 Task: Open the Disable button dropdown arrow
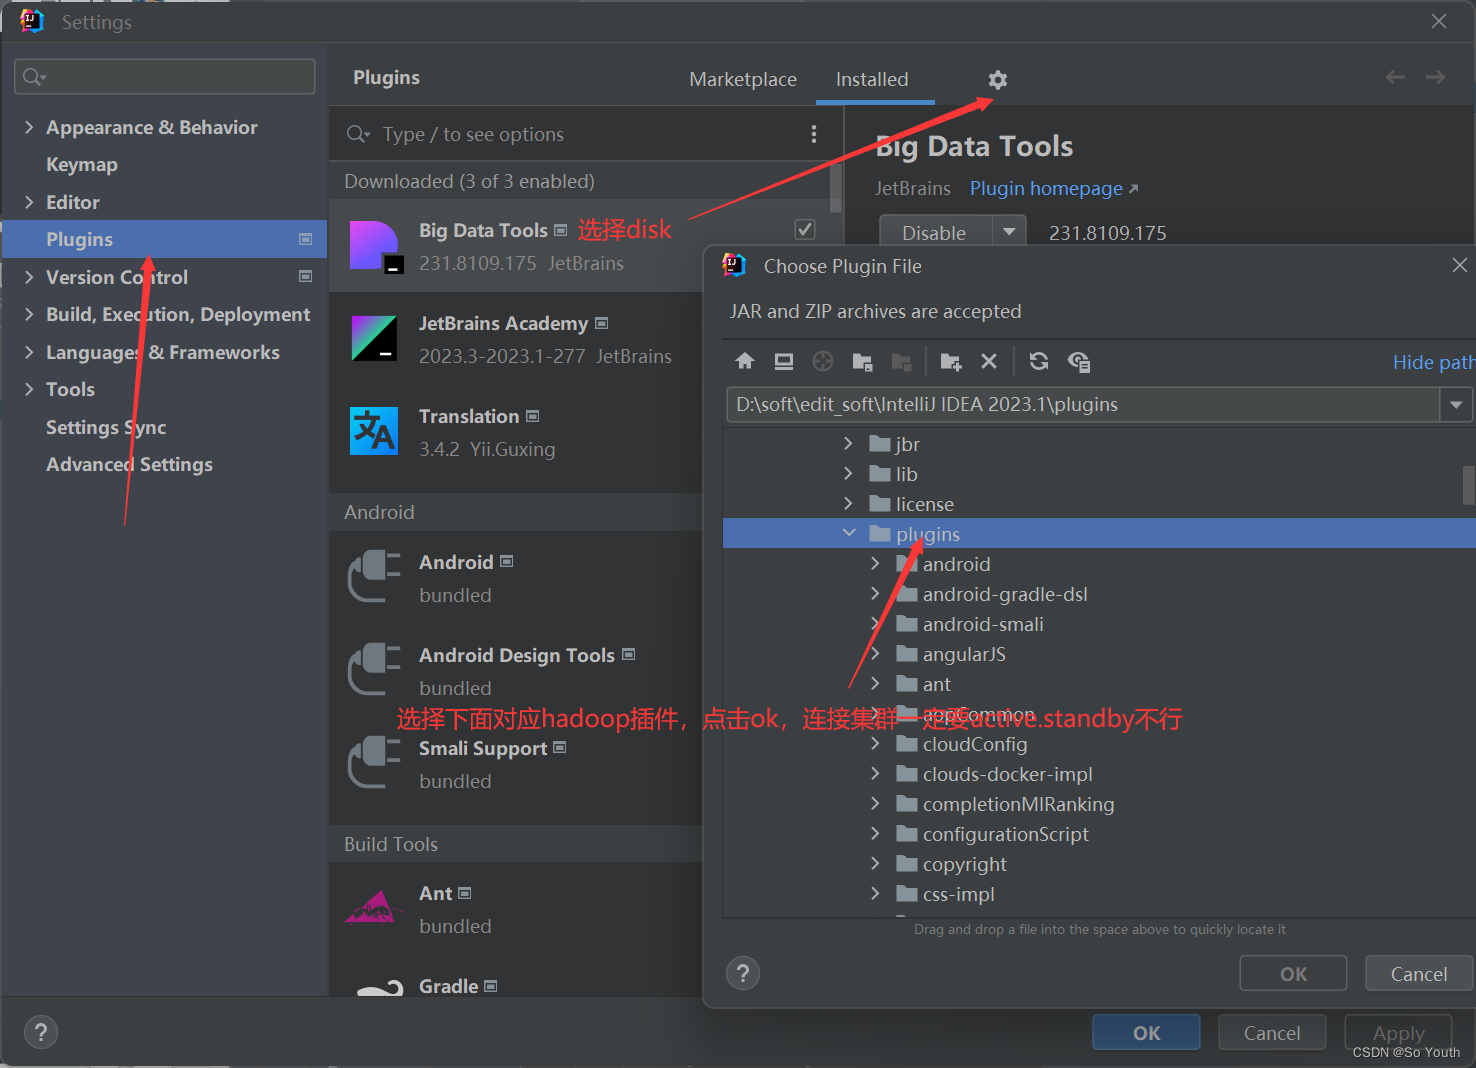(1009, 232)
